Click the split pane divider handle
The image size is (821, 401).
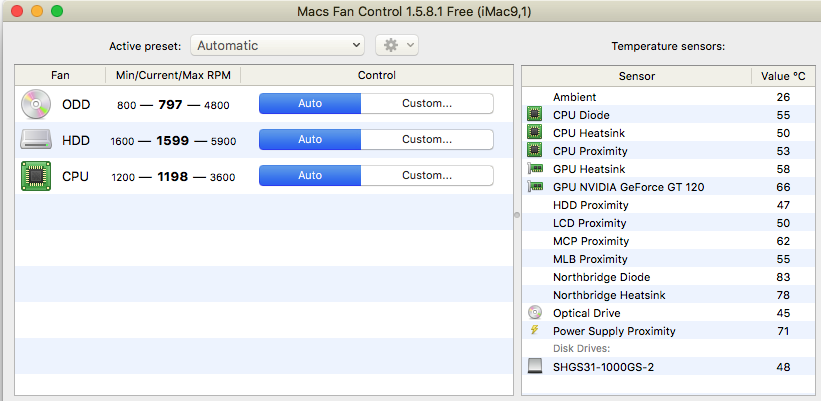pyautogui.click(x=517, y=215)
